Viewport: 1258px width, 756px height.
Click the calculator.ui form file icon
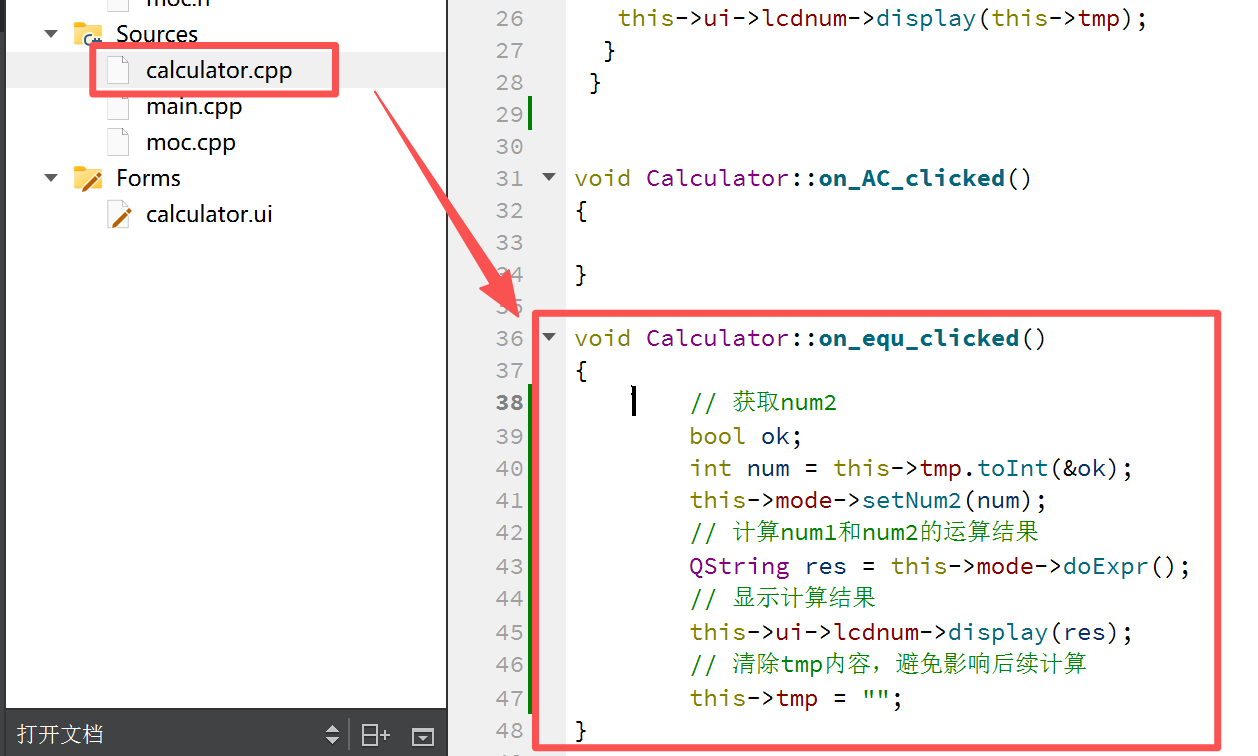tap(120, 215)
